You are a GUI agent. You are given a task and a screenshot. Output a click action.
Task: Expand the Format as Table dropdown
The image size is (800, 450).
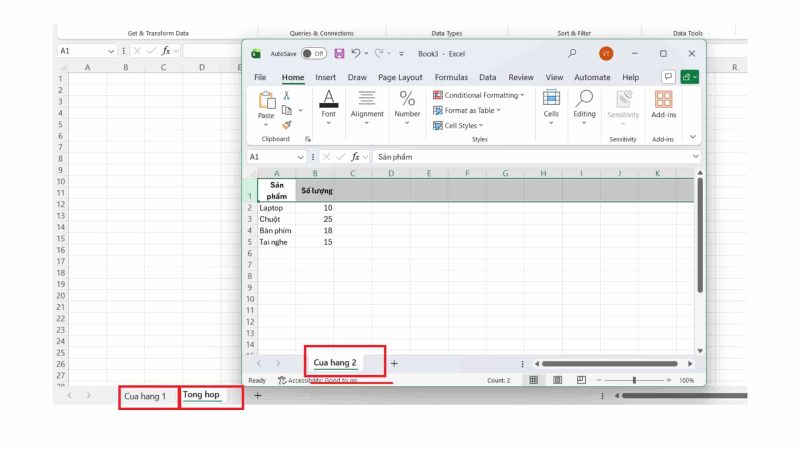(x=498, y=110)
